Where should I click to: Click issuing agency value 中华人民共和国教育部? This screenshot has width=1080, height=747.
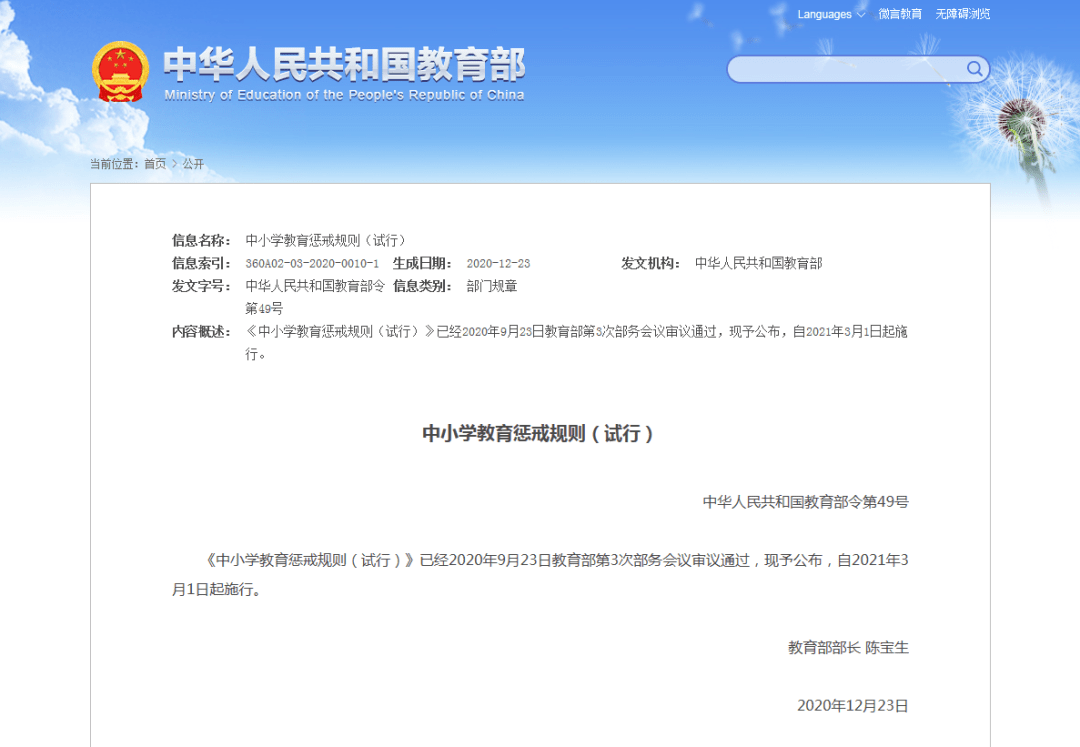coord(758,264)
